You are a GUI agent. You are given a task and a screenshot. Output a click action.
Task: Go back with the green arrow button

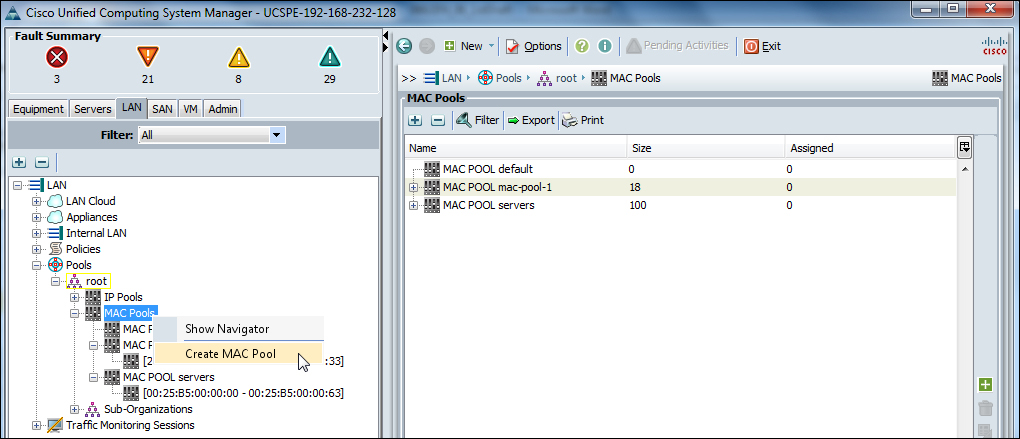click(405, 46)
